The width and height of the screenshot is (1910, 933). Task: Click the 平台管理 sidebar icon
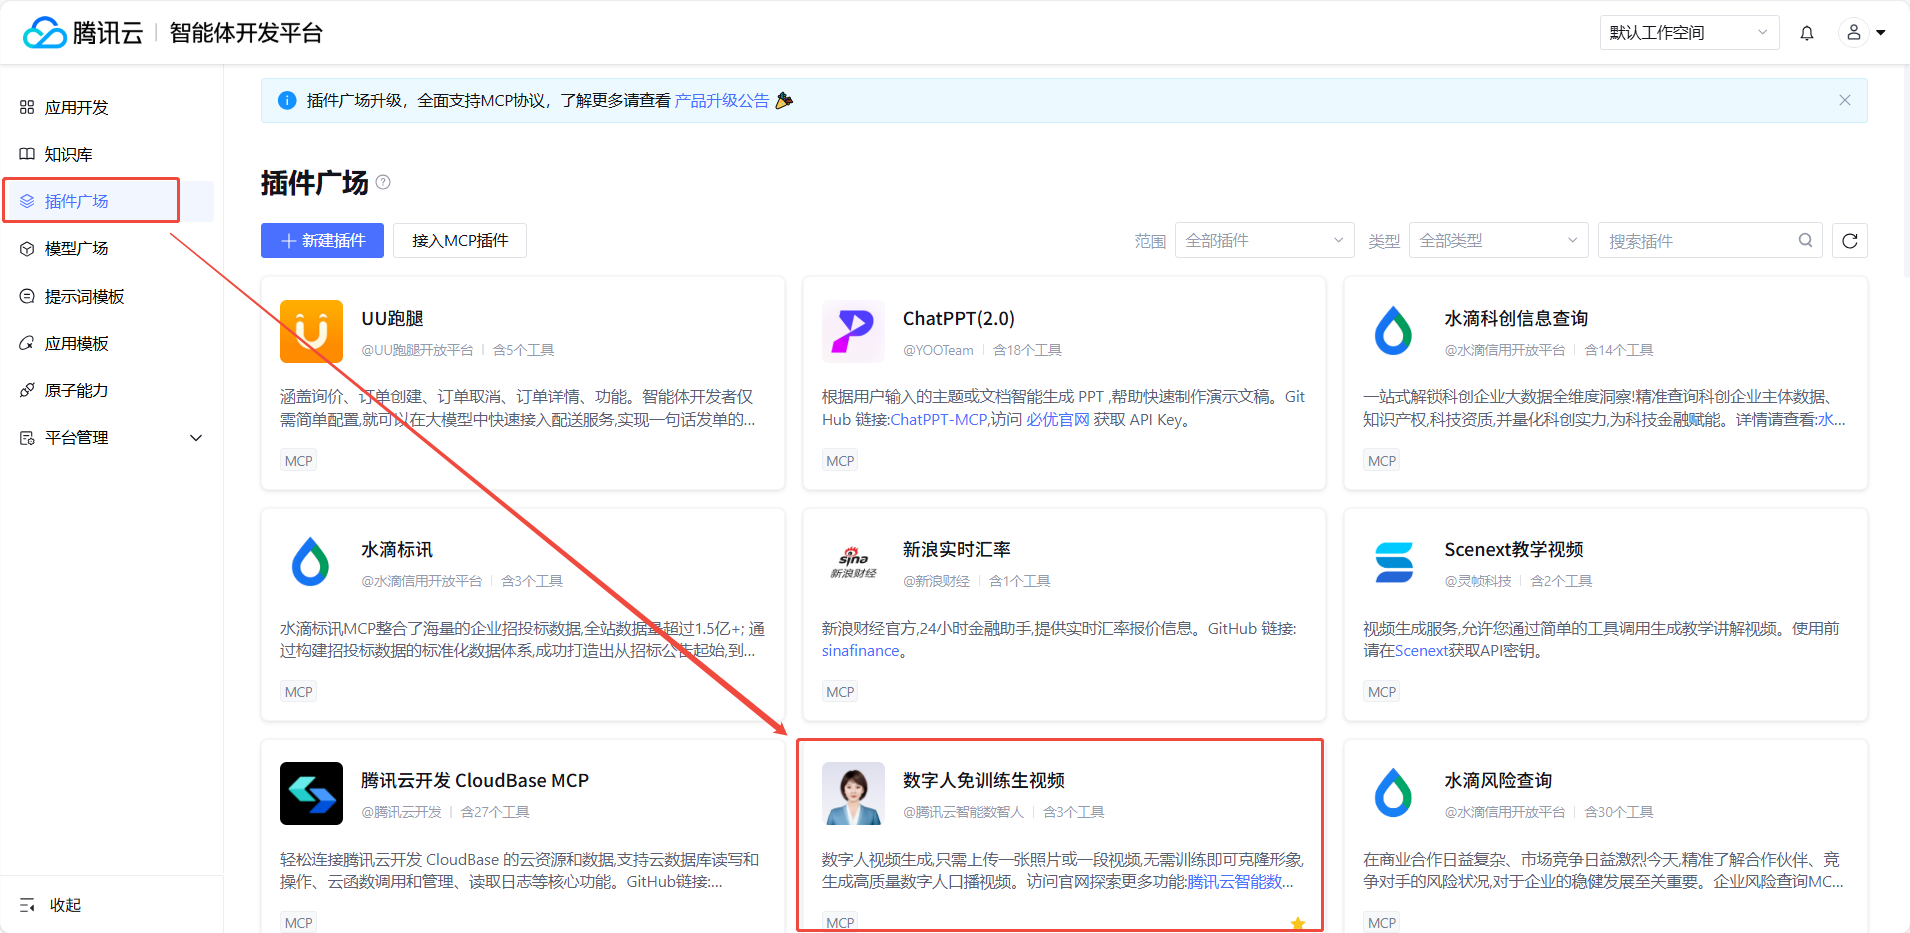(x=27, y=437)
